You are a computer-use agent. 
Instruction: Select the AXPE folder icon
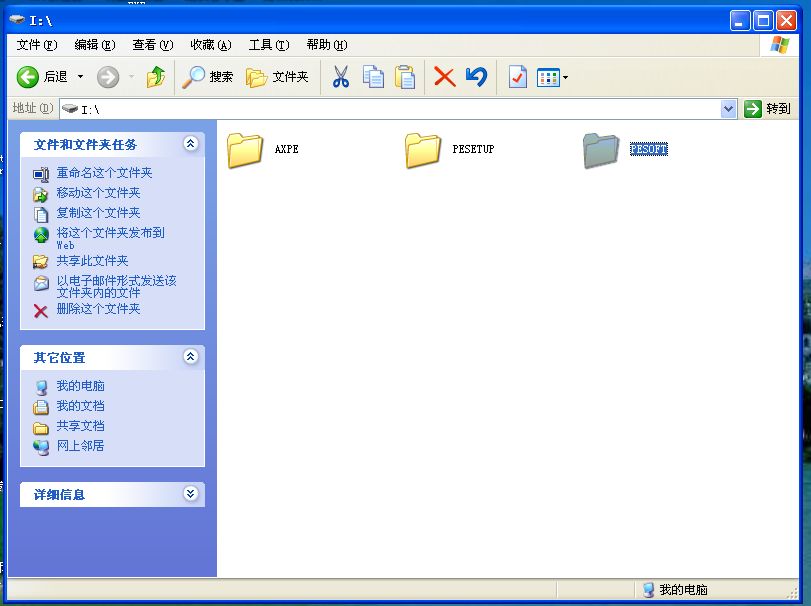(245, 150)
